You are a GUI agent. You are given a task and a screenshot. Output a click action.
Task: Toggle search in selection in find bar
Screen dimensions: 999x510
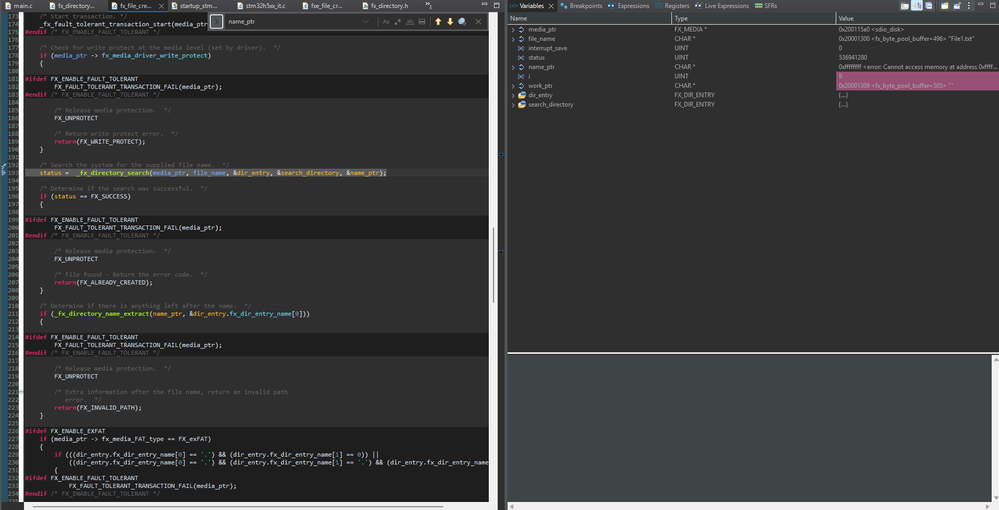click(422, 22)
